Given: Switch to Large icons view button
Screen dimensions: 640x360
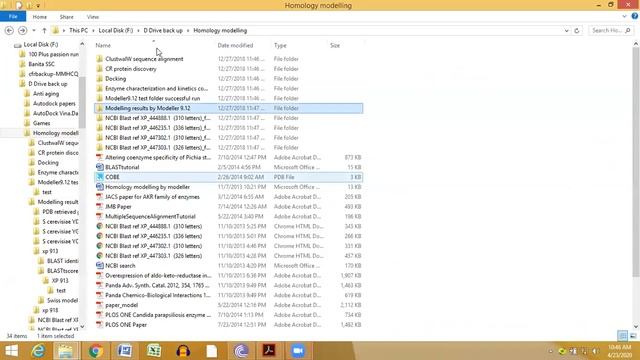Looking at the screenshot, I should pos(633,336).
